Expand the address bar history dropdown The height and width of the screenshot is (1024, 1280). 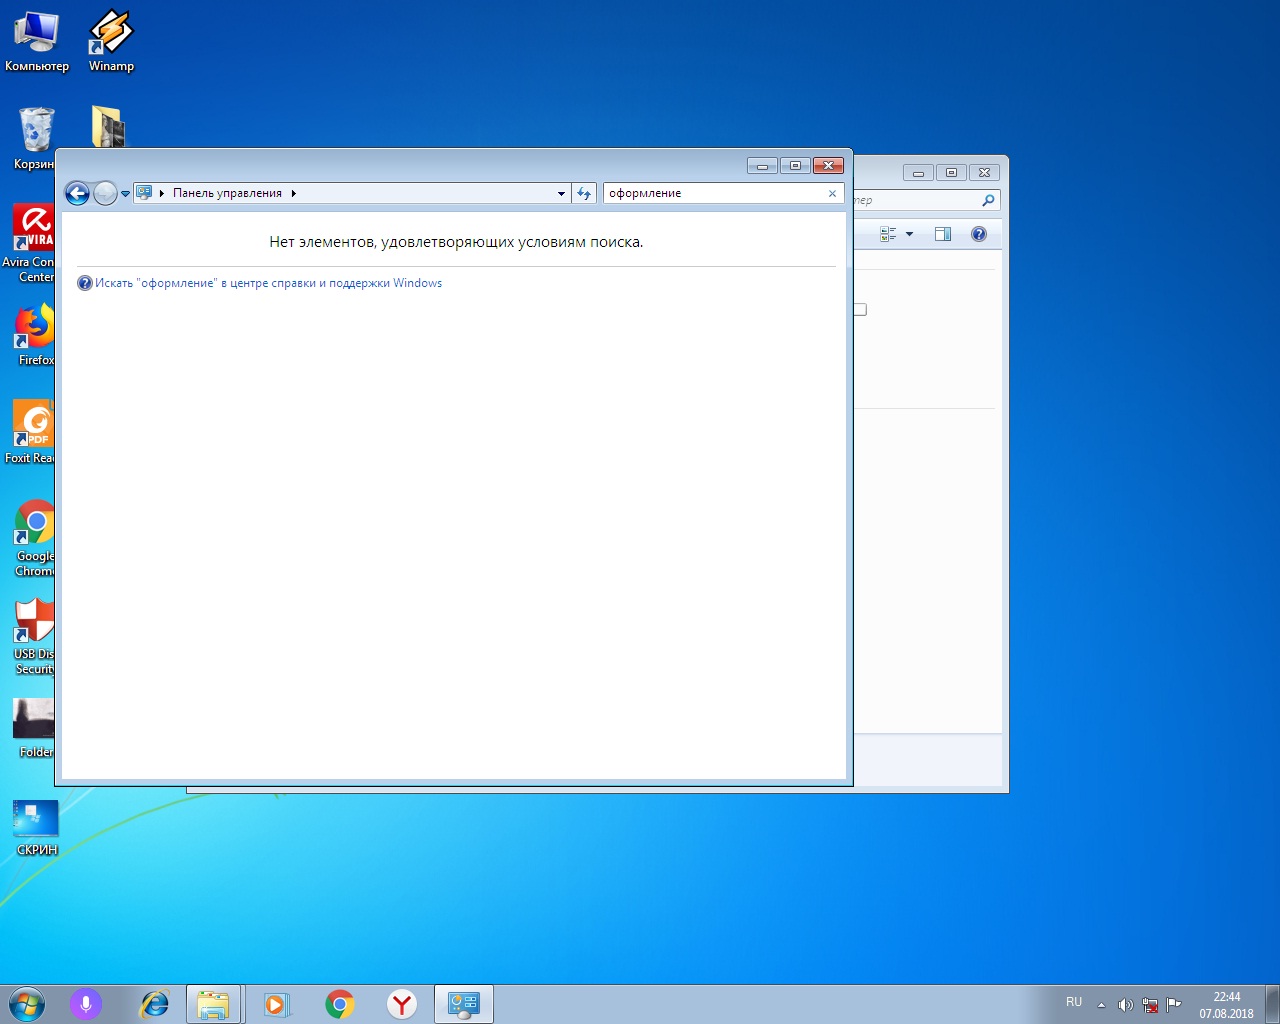(561, 194)
